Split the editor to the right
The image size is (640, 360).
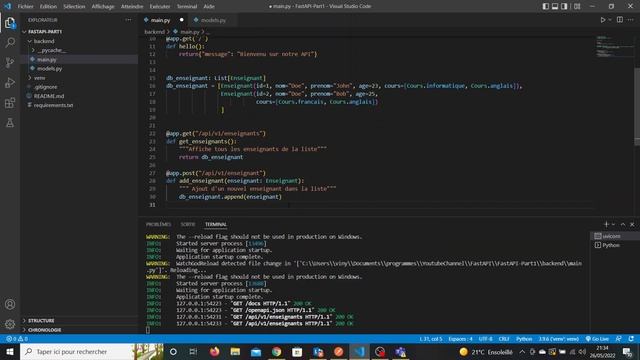pyautogui.click(x=620, y=20)
